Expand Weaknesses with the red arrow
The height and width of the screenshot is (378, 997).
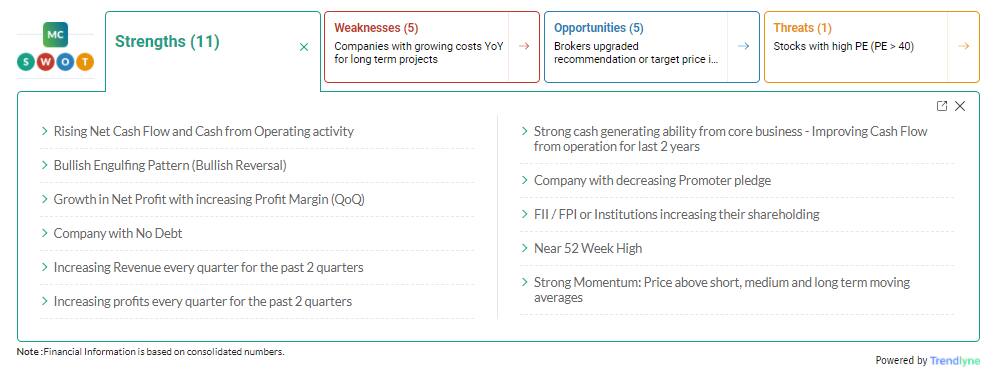(524, 46)
